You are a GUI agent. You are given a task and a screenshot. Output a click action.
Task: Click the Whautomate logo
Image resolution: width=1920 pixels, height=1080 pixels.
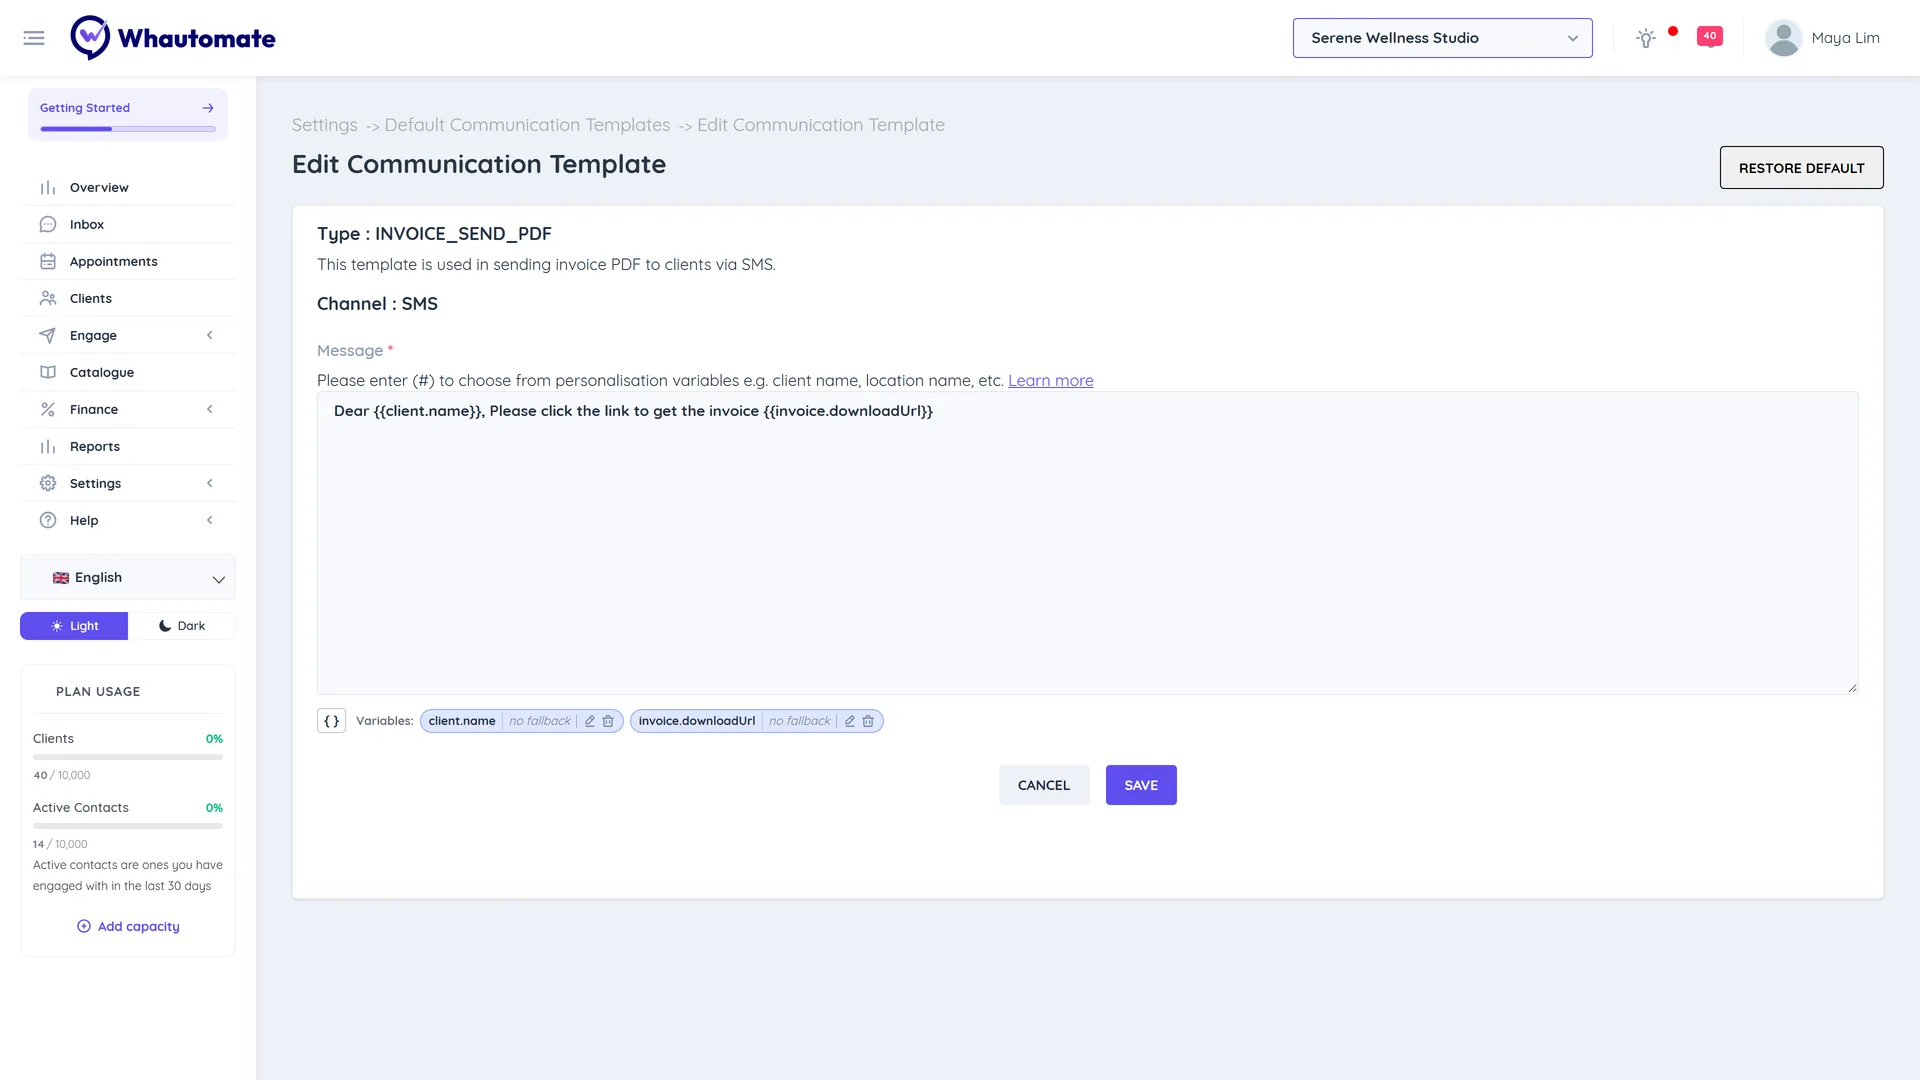click(x=173, y=38)
